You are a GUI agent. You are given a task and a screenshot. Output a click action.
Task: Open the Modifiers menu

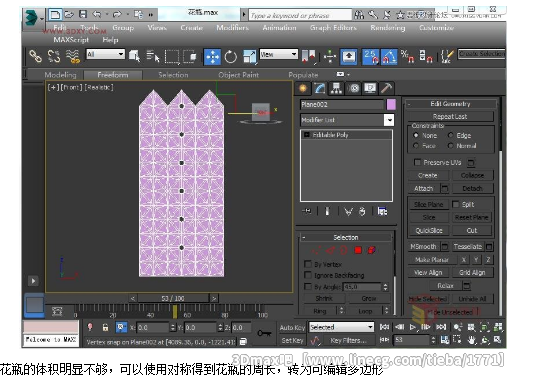coord(232,28)
